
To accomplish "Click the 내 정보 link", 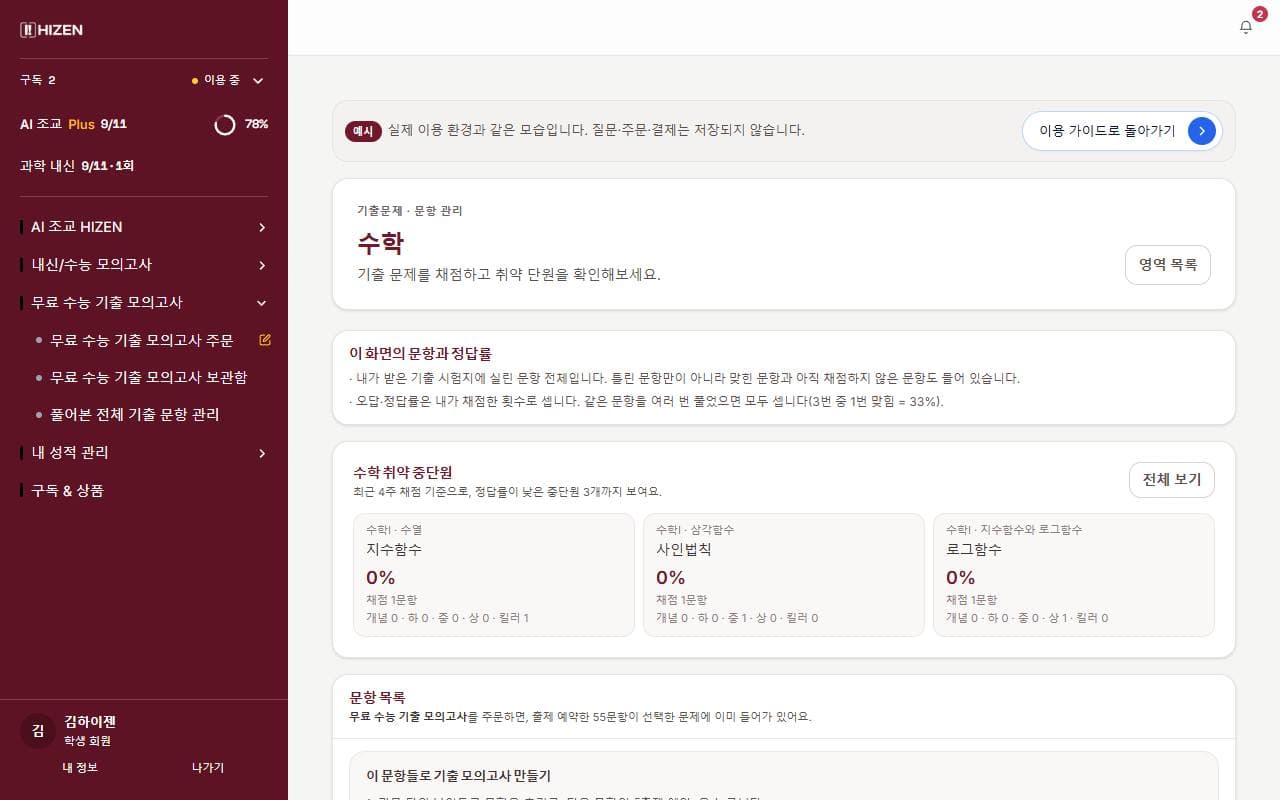I will [x=80, y=767].
